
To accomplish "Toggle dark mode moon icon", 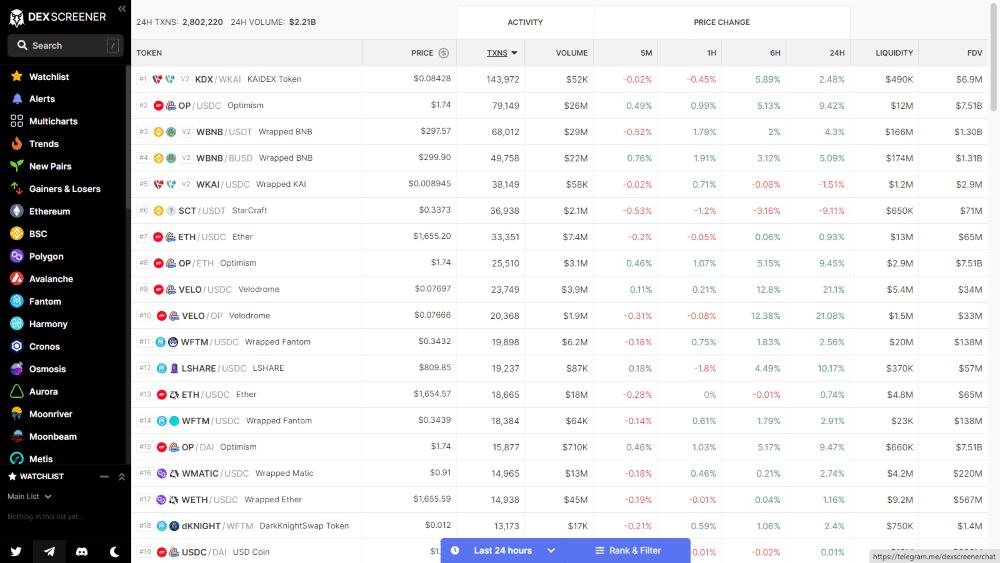I will pyautogui.click(x=114, y=552).
